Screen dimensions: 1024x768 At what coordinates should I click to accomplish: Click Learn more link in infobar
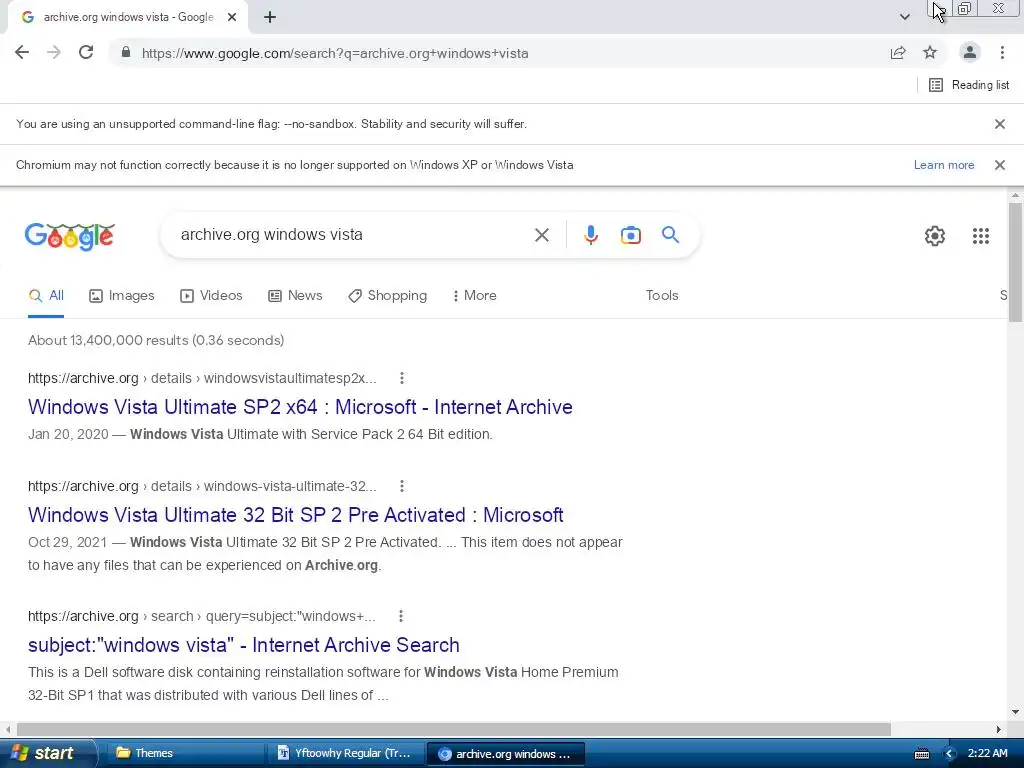[x=944, y=165]
